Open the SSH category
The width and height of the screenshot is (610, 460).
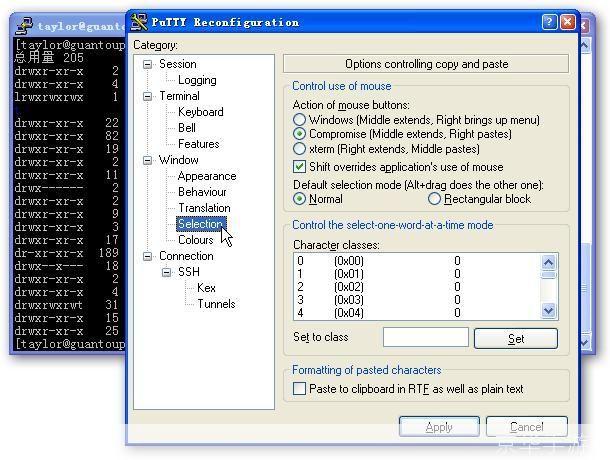[x=189, y=272]
